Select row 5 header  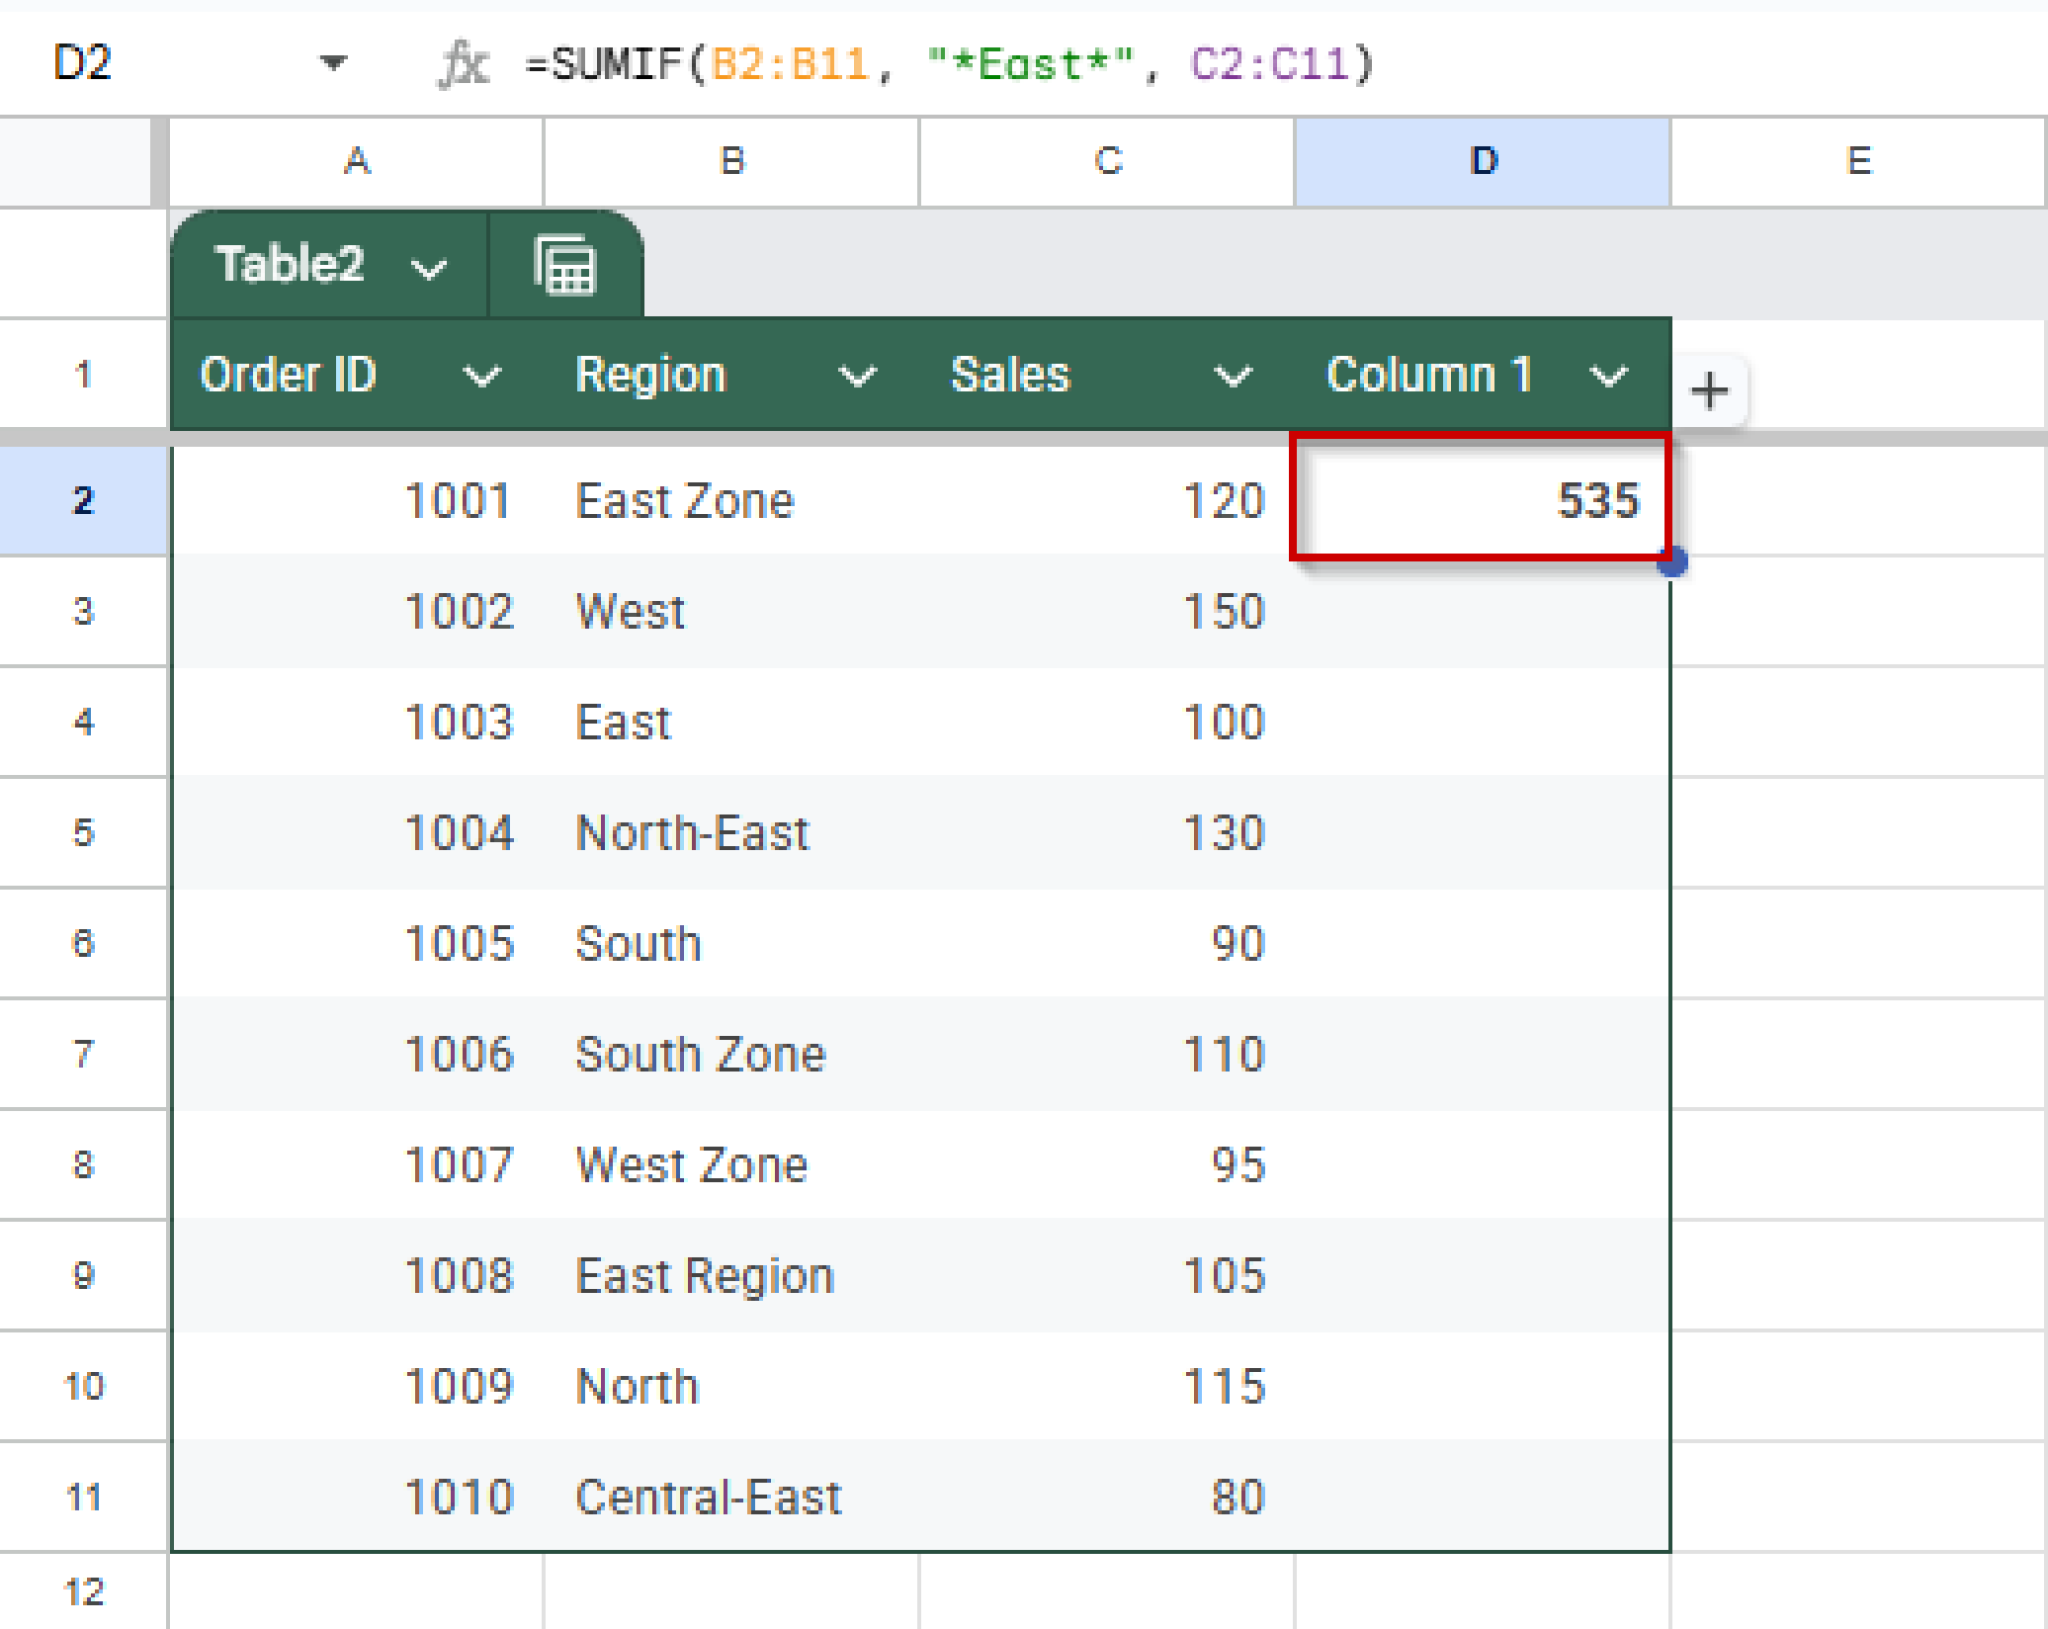coord(84,832)
